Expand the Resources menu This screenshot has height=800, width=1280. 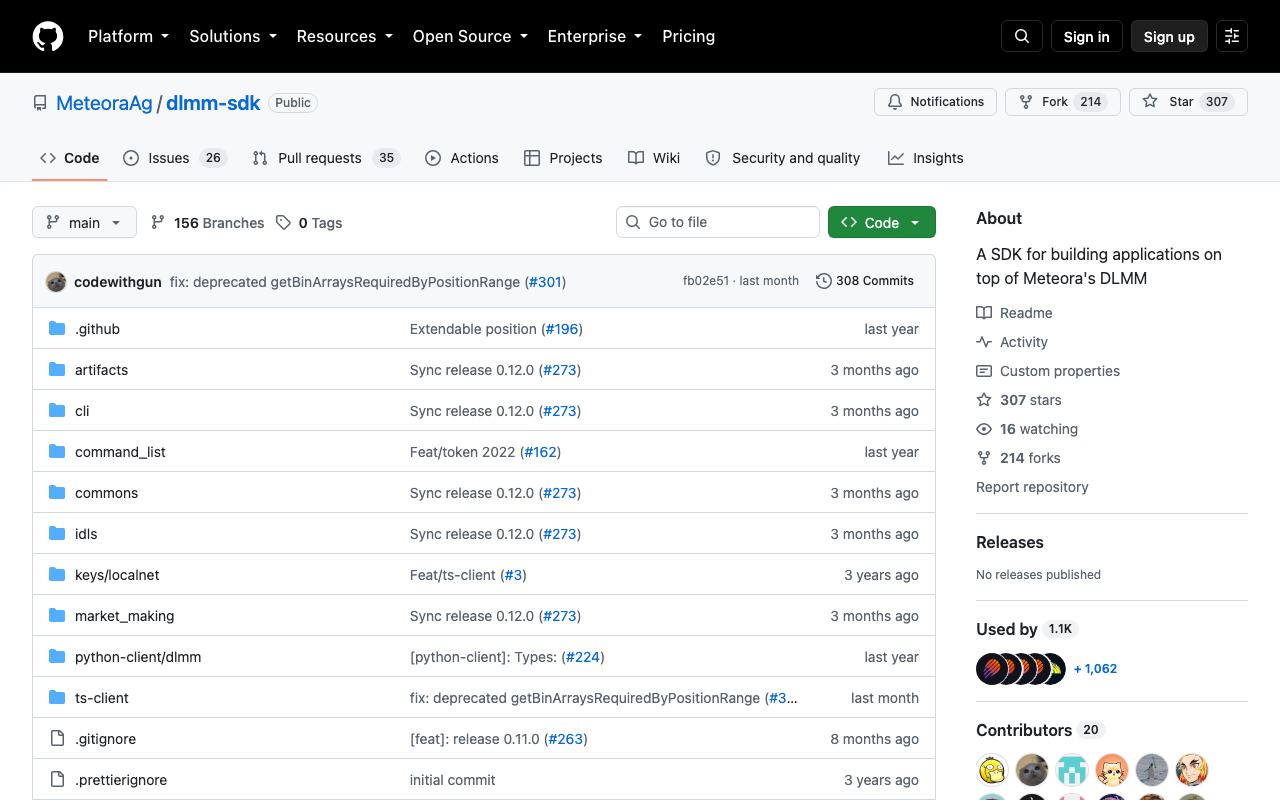pyautogui.click(x=344, y=36)
